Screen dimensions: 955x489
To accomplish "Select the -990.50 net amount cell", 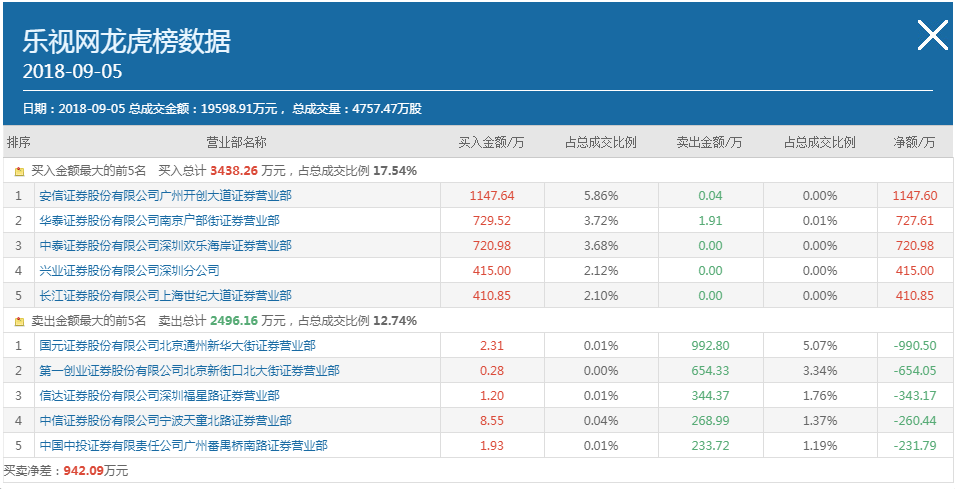I will click(x=914, y=346).
